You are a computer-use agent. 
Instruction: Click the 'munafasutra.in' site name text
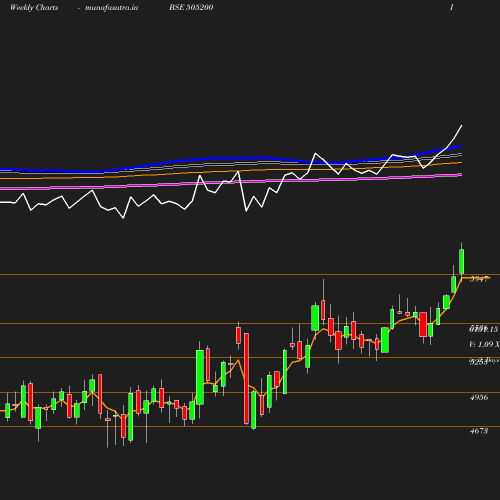click(111, 8)
